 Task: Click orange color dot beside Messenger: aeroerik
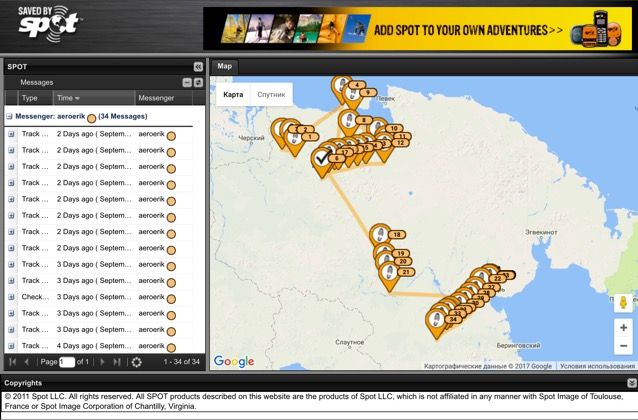pos(92,118)
